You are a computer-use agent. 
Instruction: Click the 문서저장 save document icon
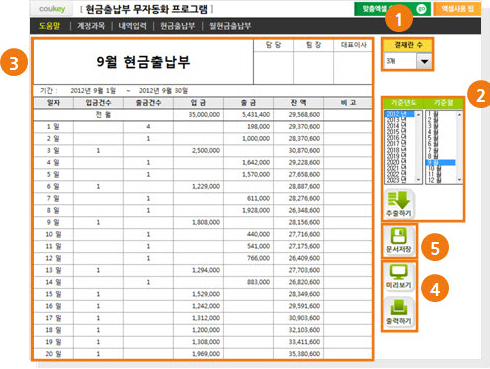tap(399, 240)
